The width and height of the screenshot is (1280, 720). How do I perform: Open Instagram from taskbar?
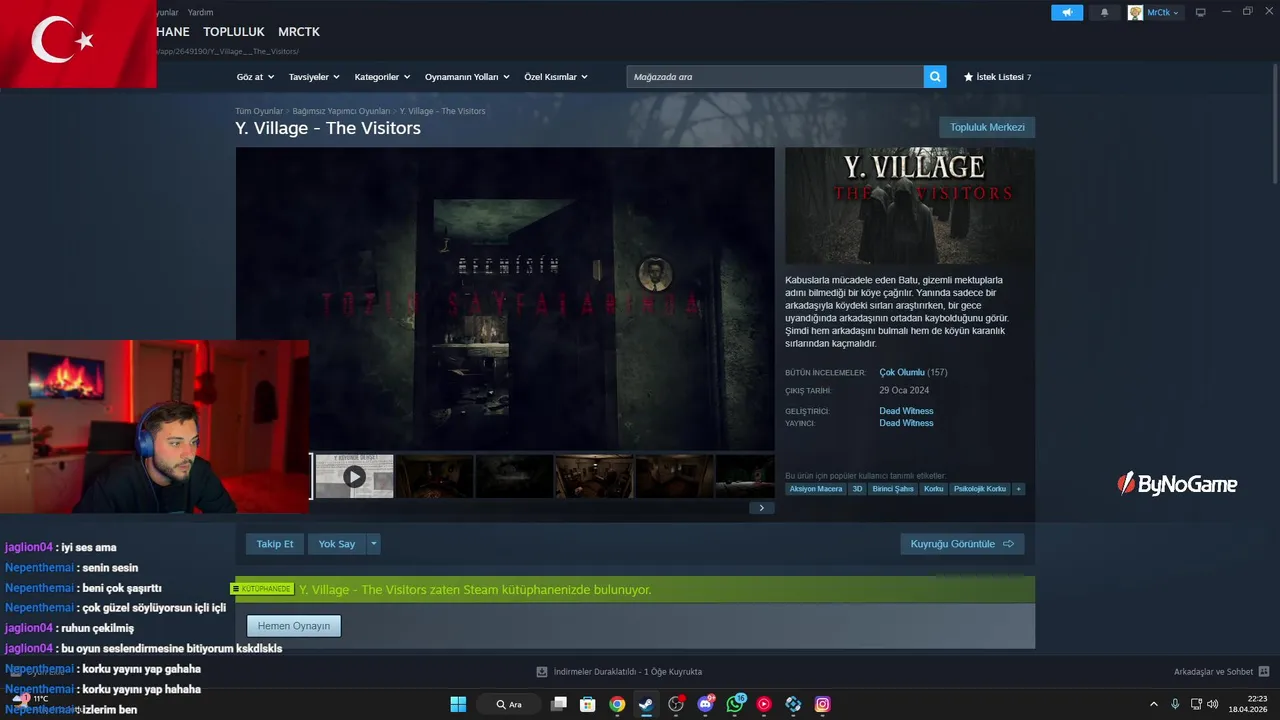tap(822, 704)
